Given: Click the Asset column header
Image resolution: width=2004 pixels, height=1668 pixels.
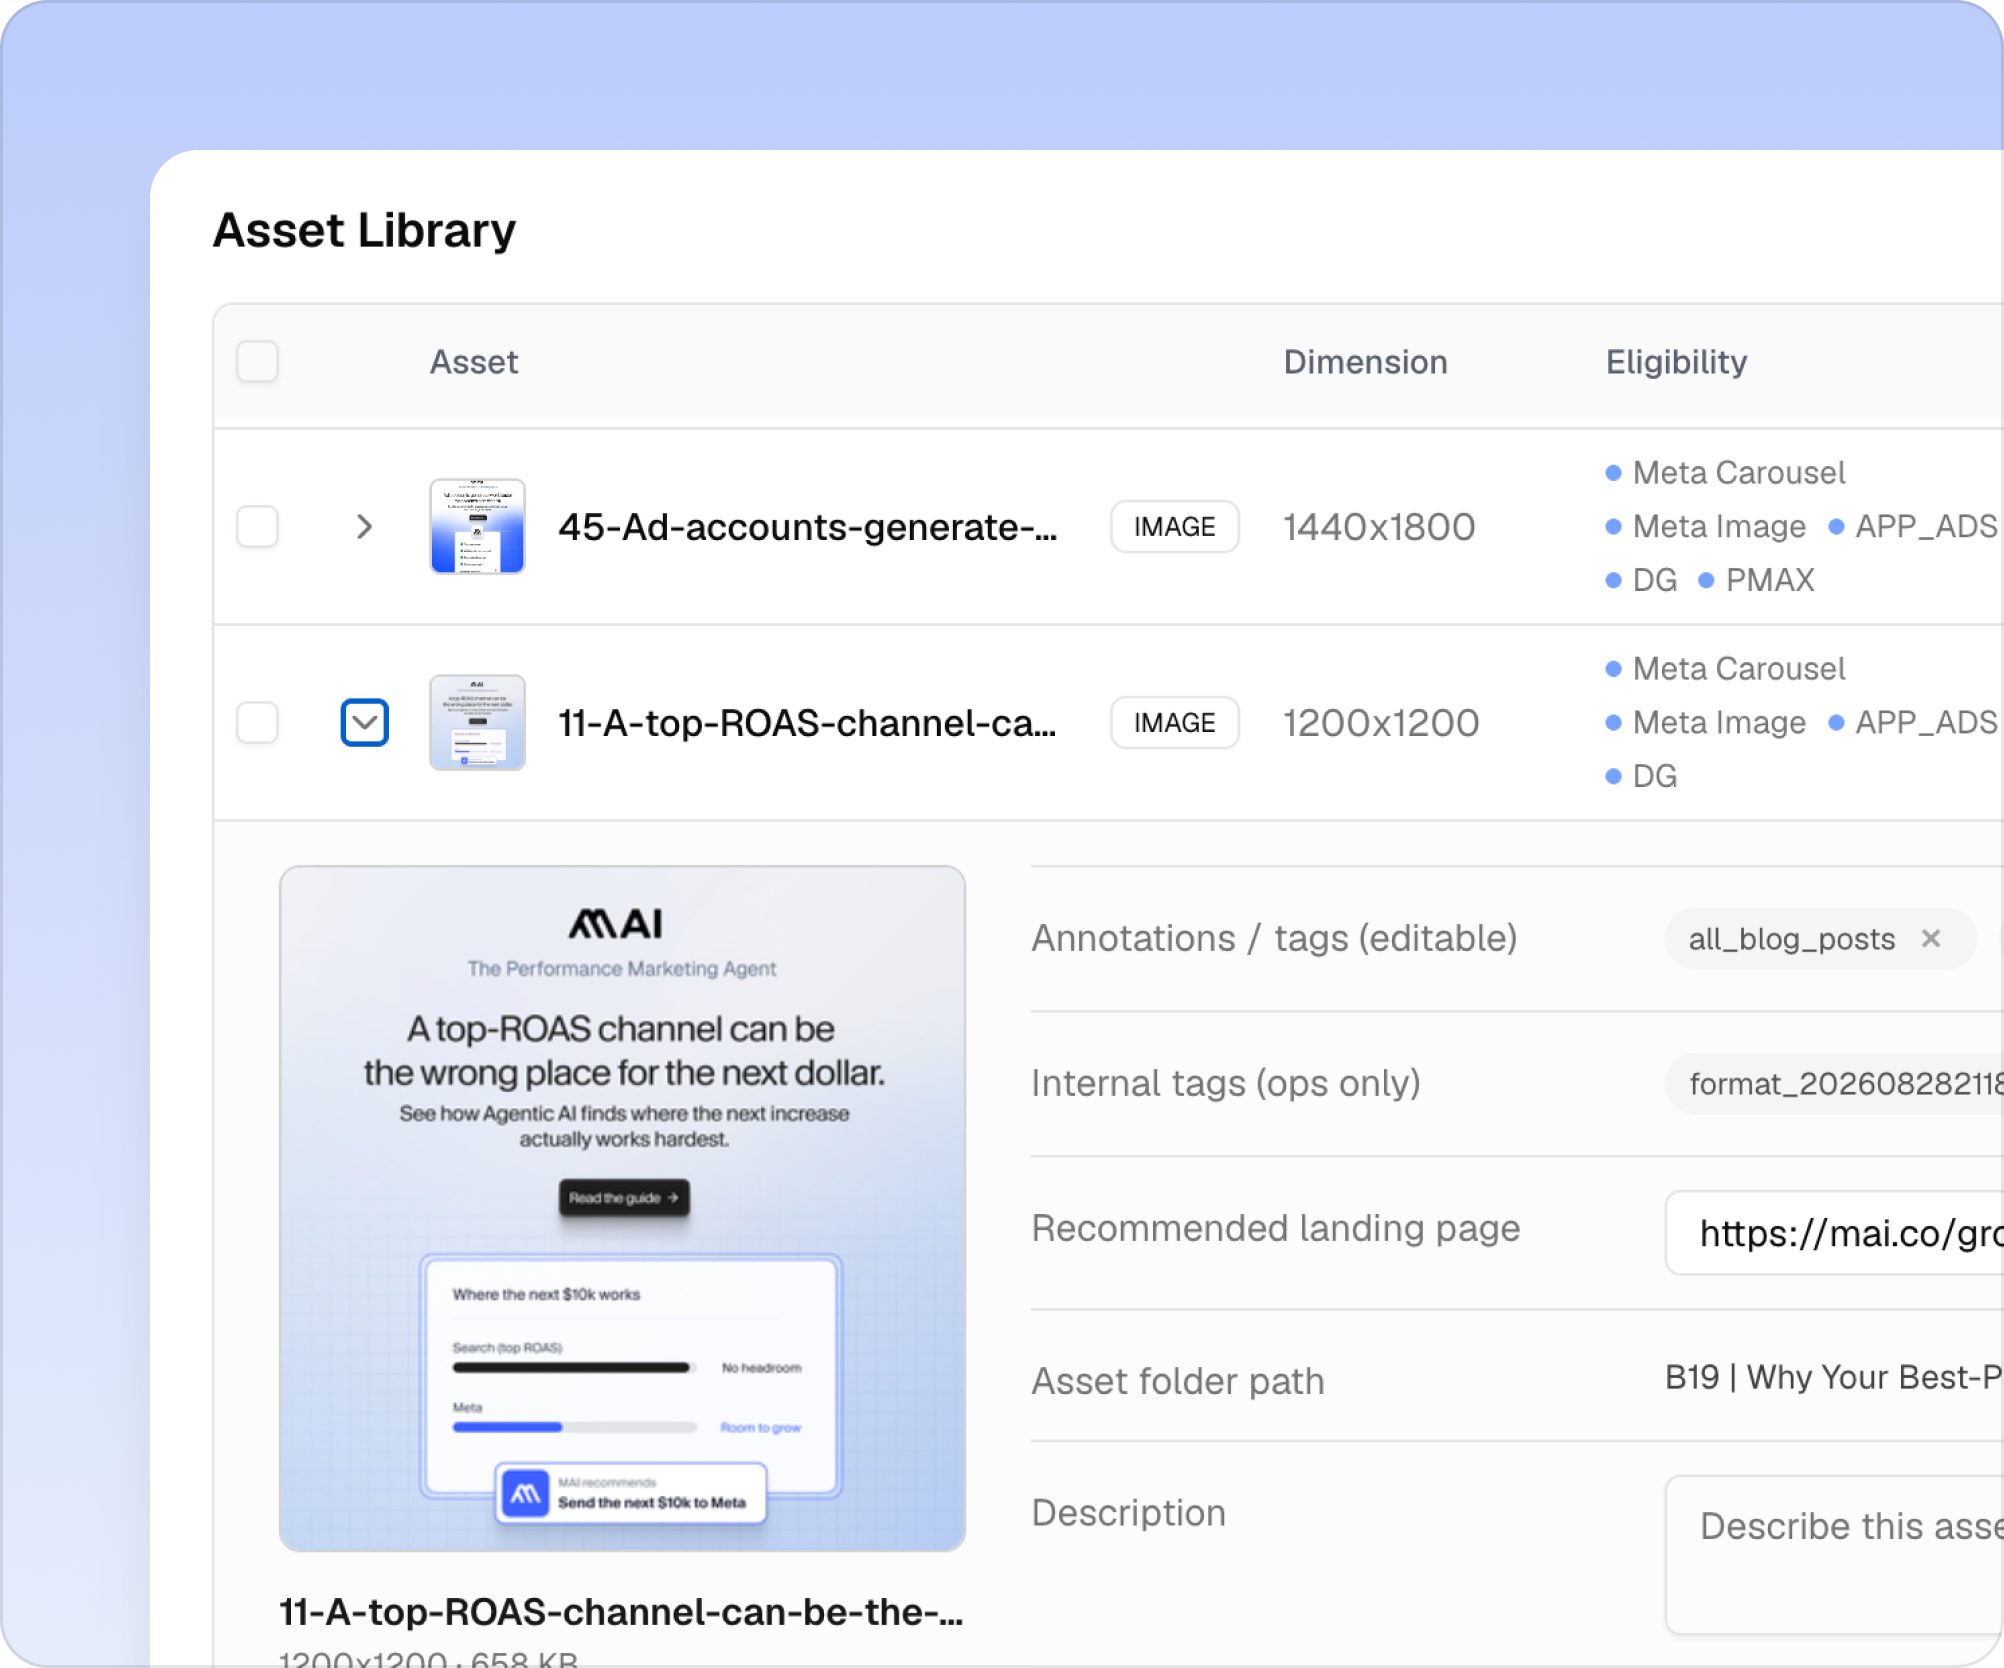Looking at the screenshot, I should pos(474,362).
